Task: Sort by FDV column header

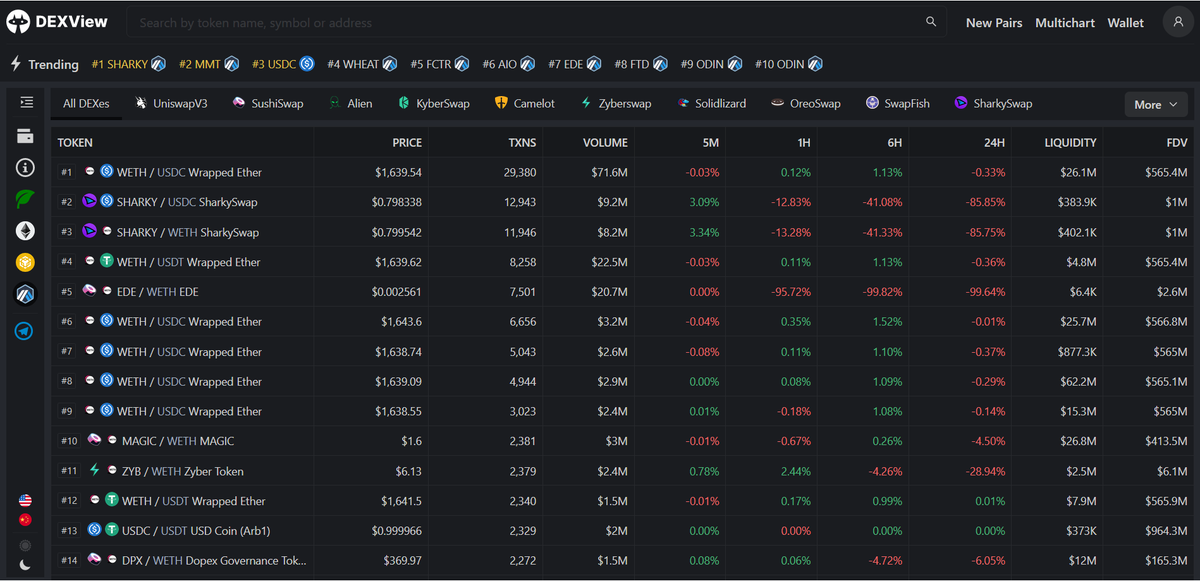Action: [x=1176, y=142]
